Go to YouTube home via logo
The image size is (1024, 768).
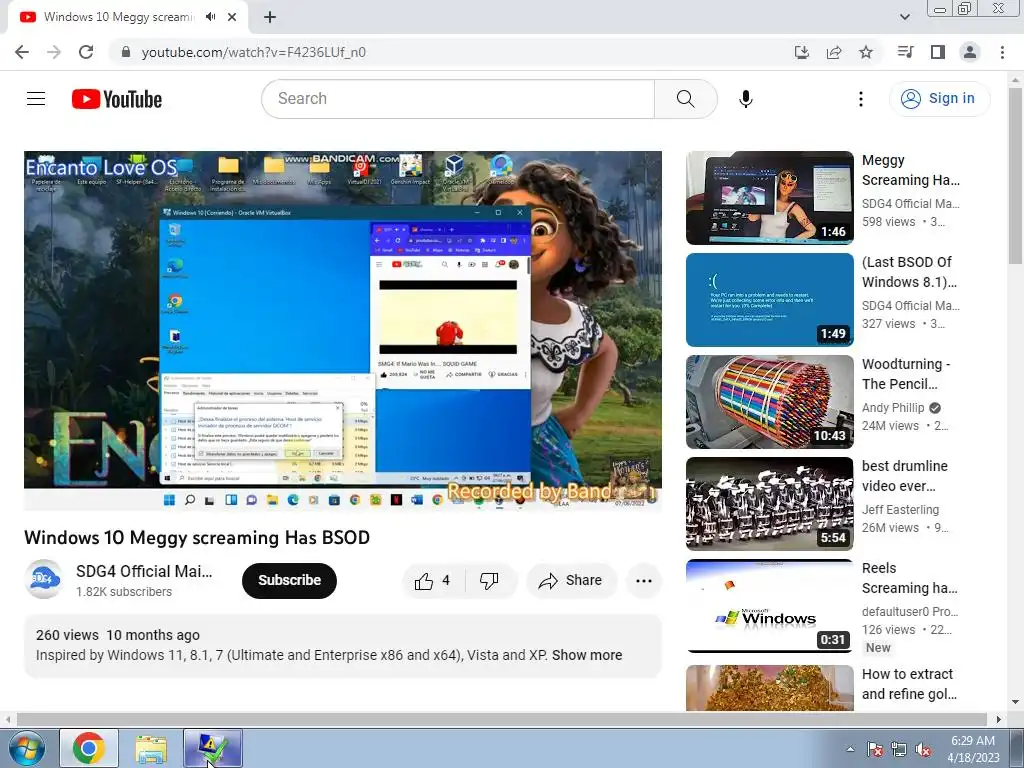[x=117, y=99]
